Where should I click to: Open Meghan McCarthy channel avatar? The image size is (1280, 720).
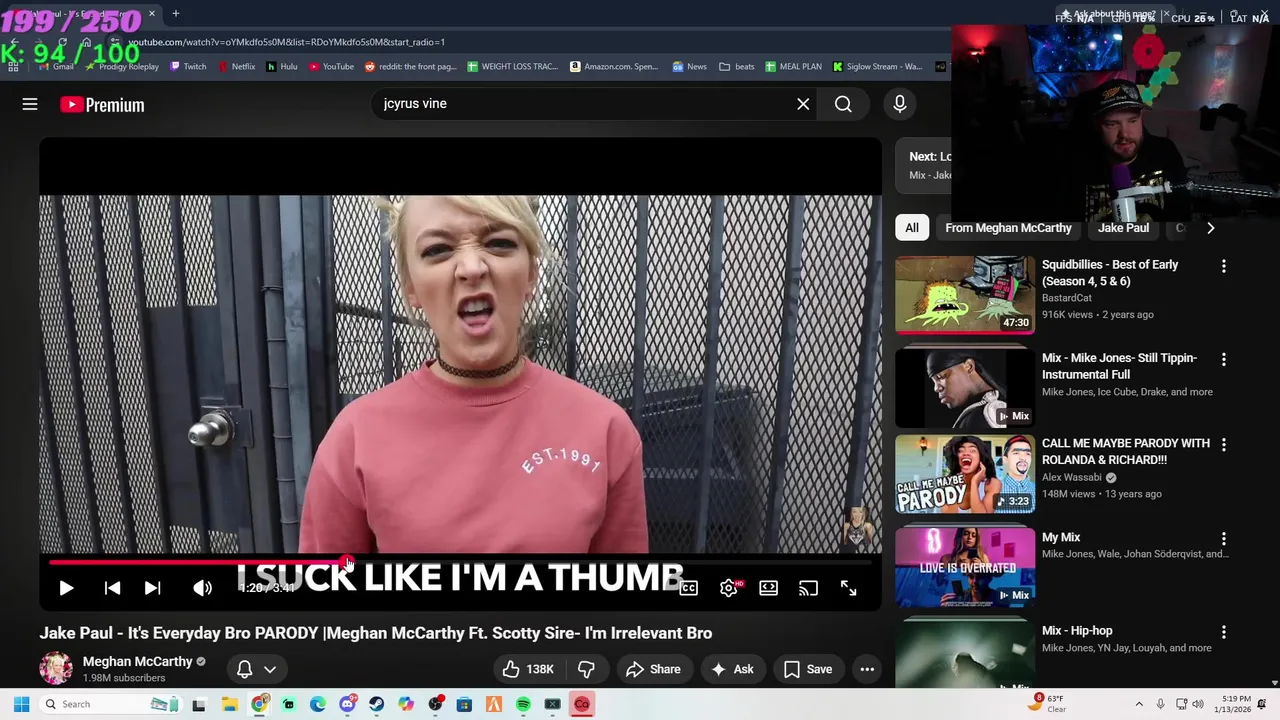coord(56,668)
